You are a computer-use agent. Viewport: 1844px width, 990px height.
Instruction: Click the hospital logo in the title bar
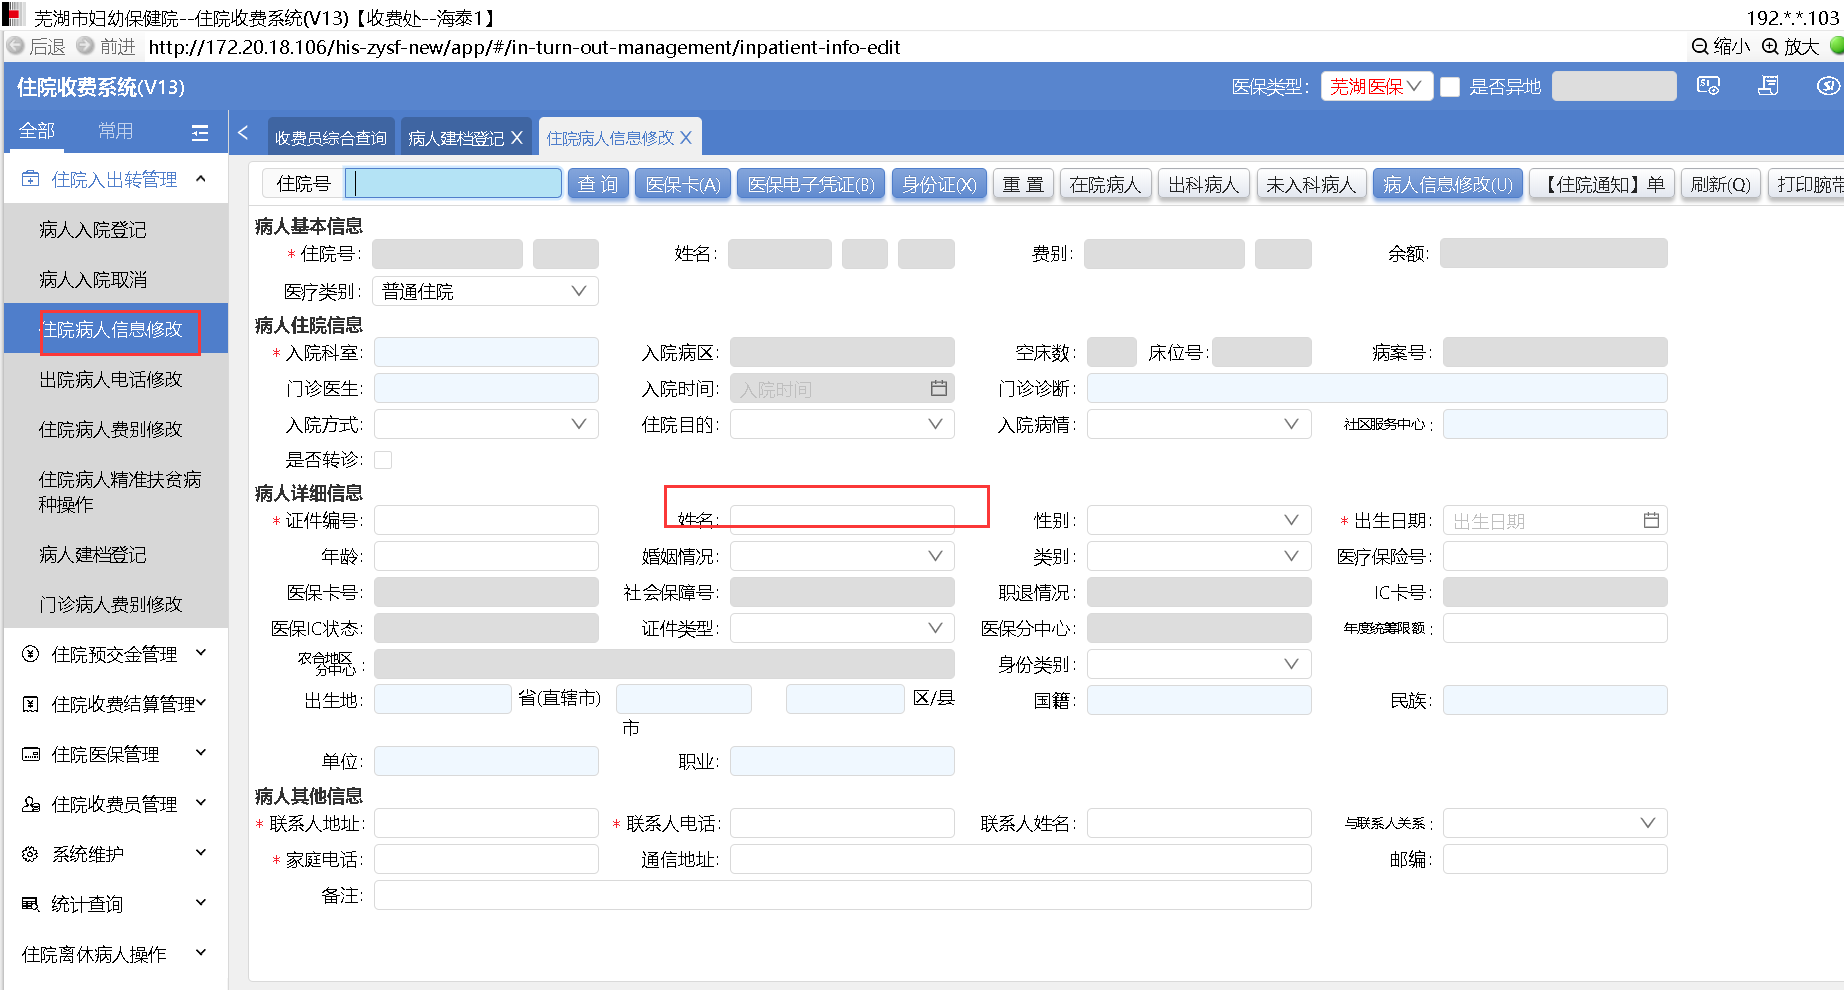click(x=13, y=15)
